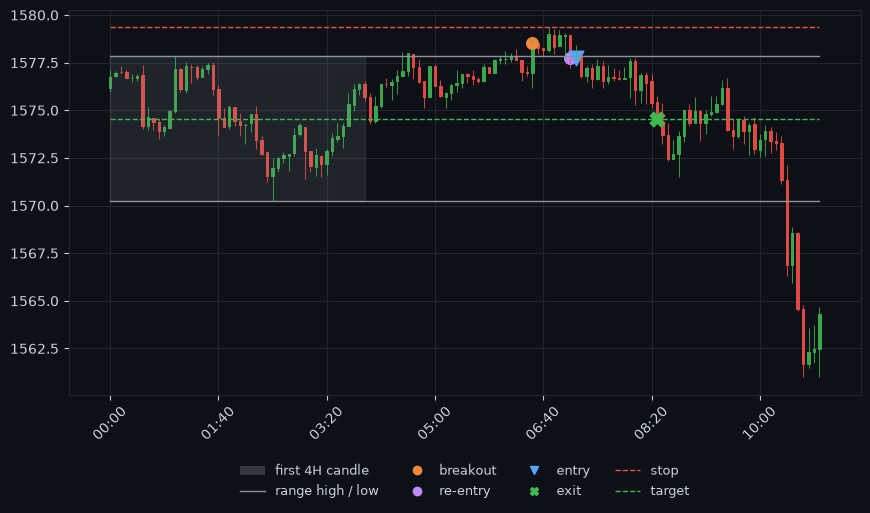Click the 01:40 time axis label
870x513 pixels.
tap(218, 423)
